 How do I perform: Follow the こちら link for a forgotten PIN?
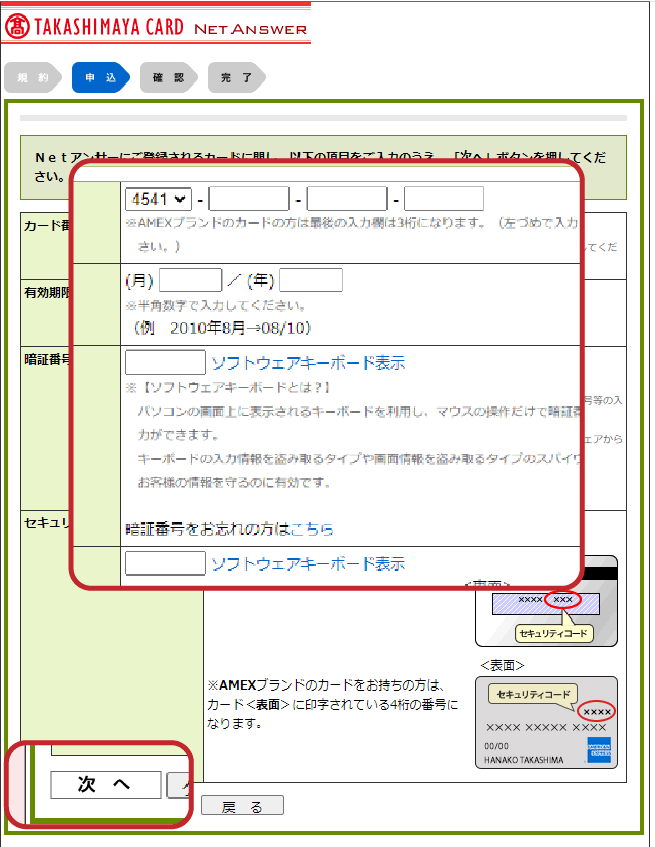(312, 529)
